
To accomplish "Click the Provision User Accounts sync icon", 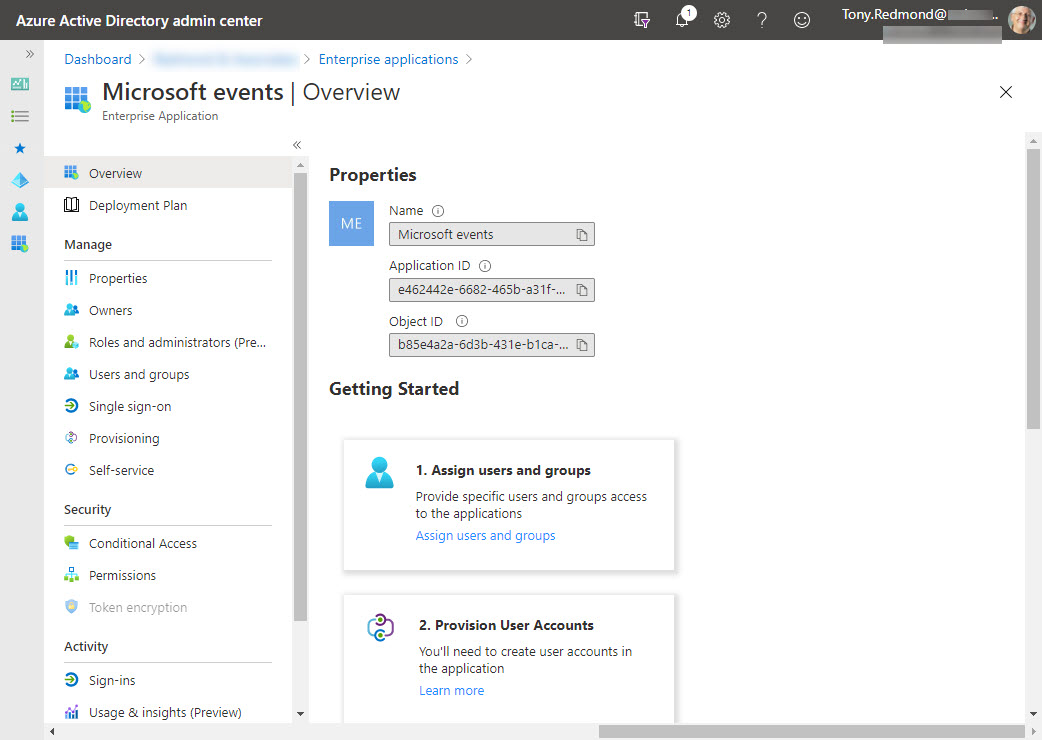I will pyautogui.click(x=380, y=627).
